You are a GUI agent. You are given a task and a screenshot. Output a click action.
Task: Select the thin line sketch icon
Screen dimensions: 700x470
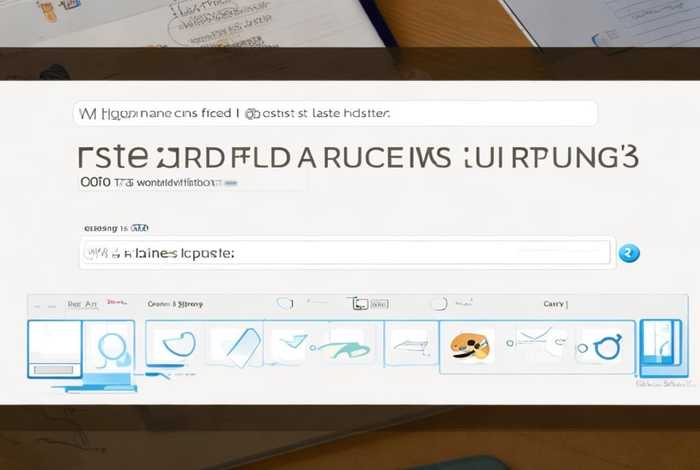point(408,346)
